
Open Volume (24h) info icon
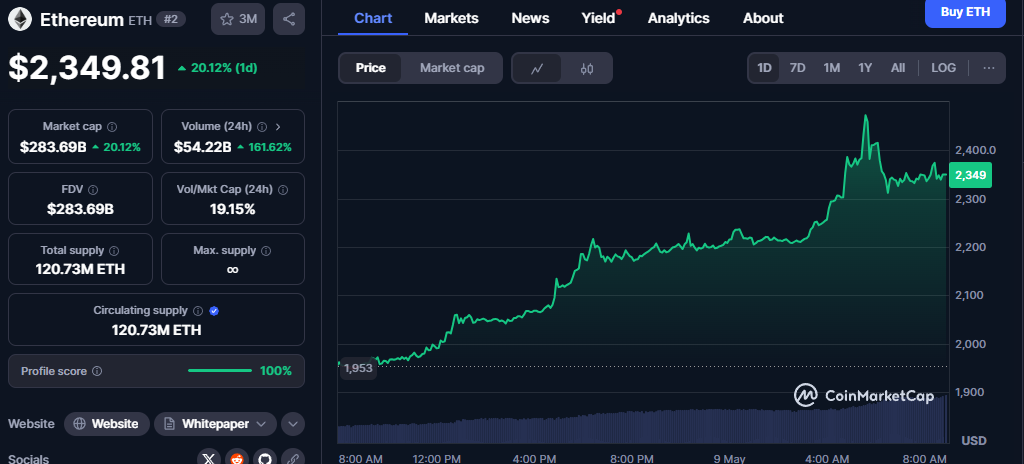coord(262,127)
